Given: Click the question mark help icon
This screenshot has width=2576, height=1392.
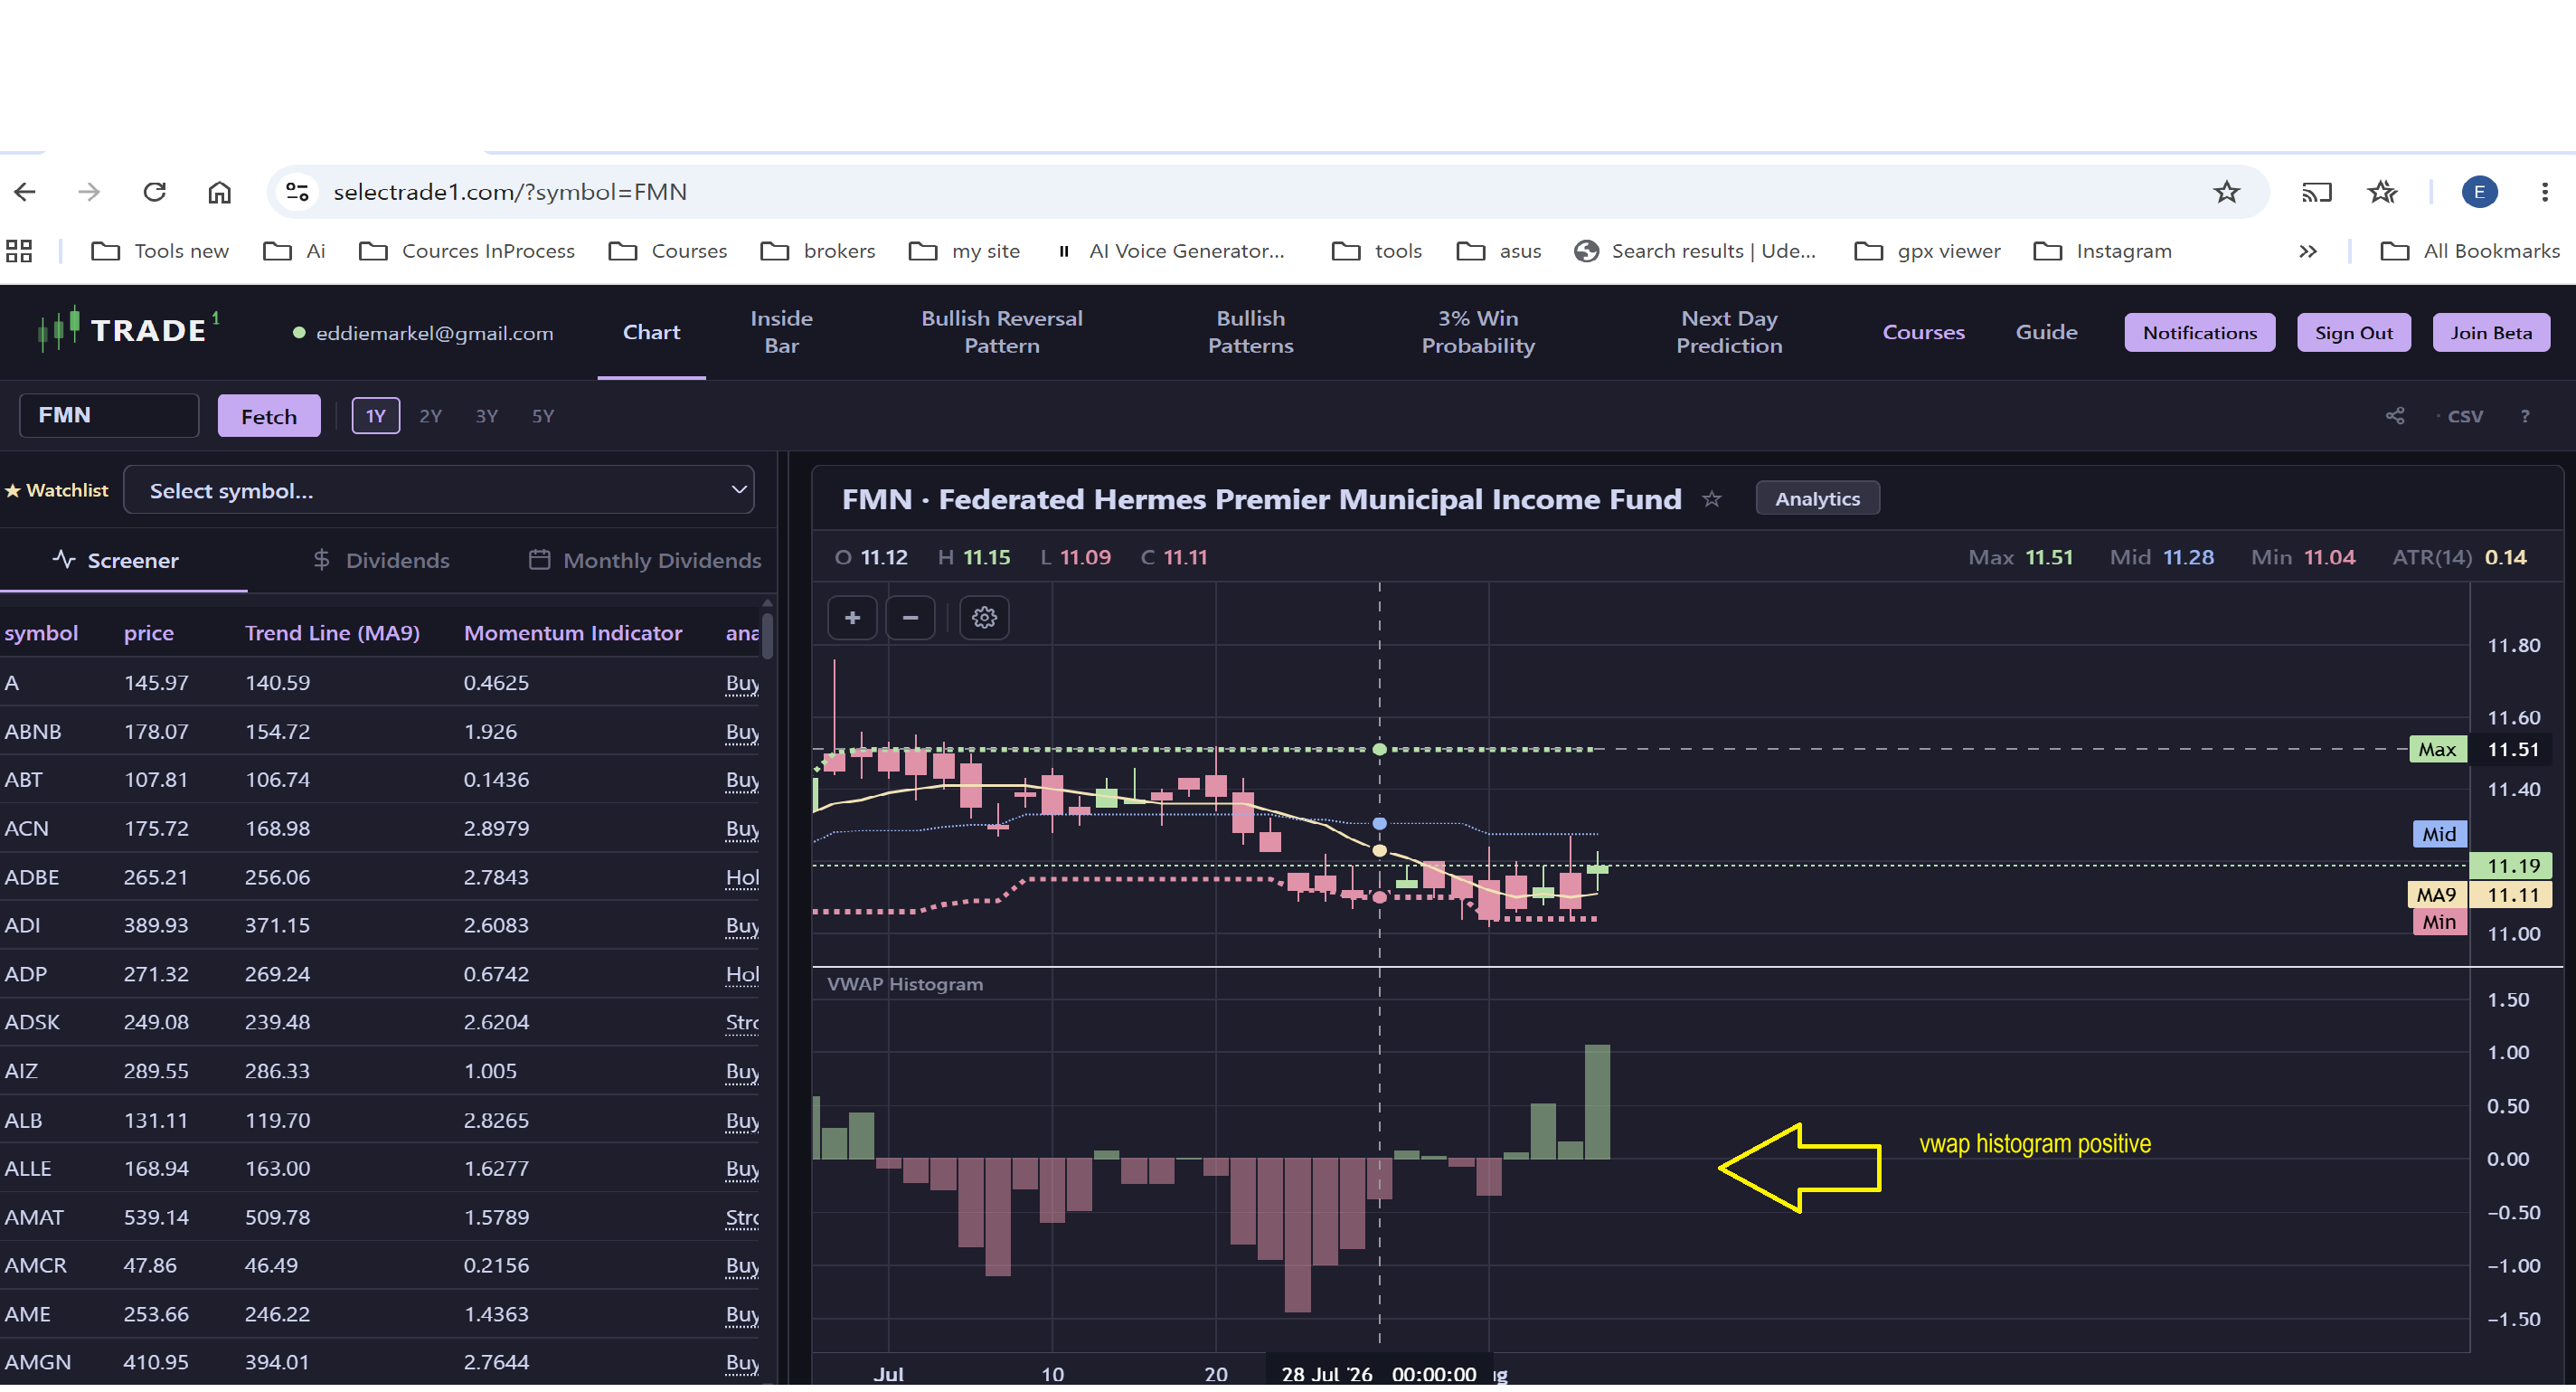Looking at the screenshot, I should point(2524,416).
